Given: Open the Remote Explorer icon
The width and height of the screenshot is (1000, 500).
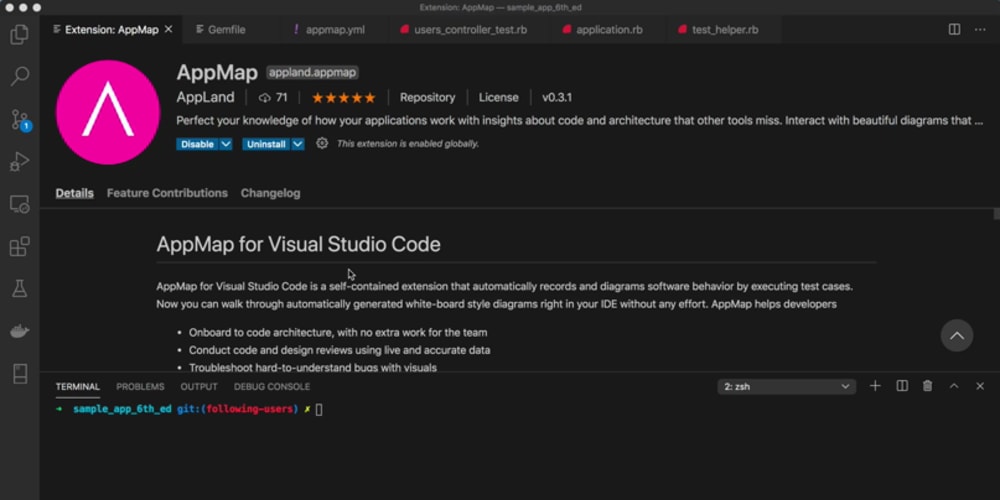Looking at the screenshot, I should (19, 204).
